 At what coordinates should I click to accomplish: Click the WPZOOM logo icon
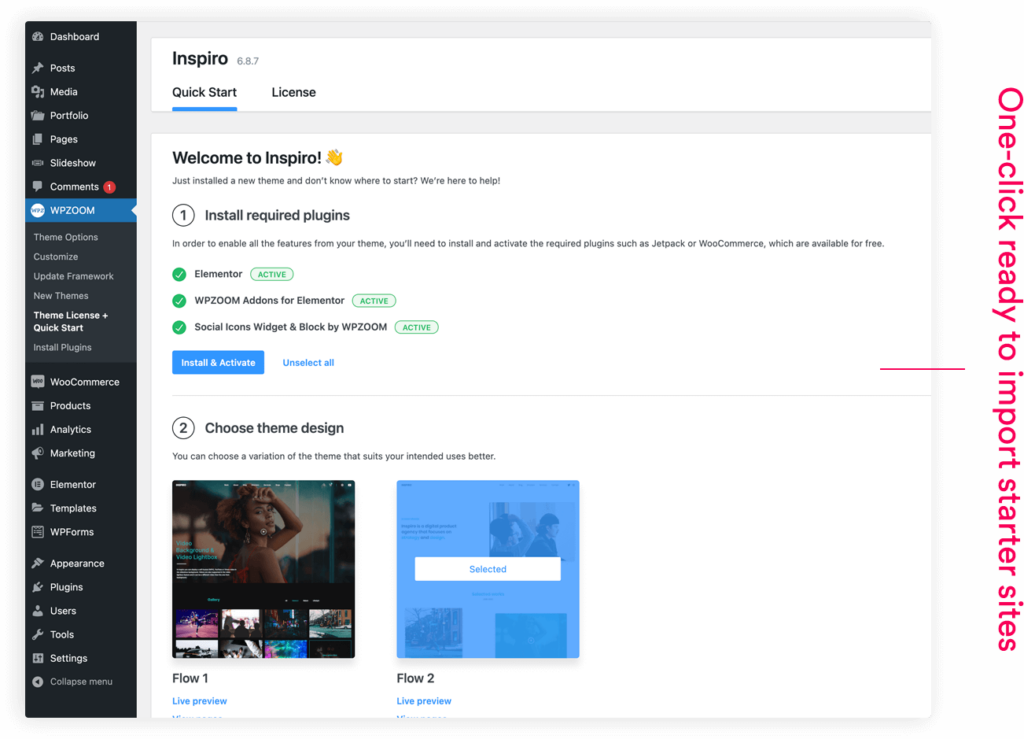point(38,210)
